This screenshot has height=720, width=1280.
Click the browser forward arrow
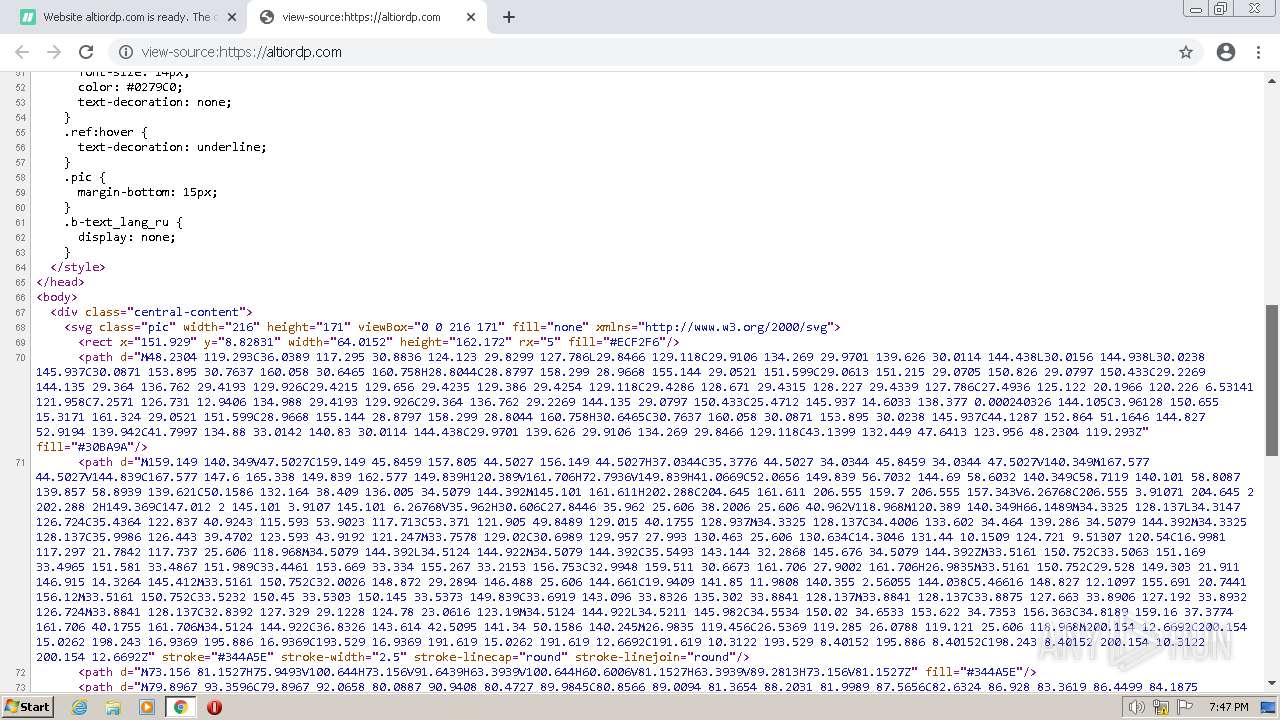[54, 52]
